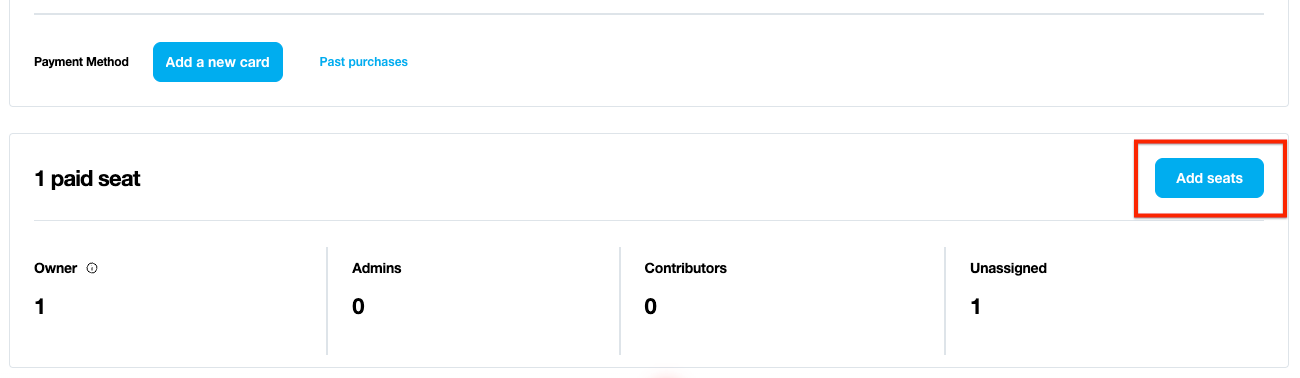Click the Contributors seat count zero
1300x378 pixels.
click(x=650, y=307)
